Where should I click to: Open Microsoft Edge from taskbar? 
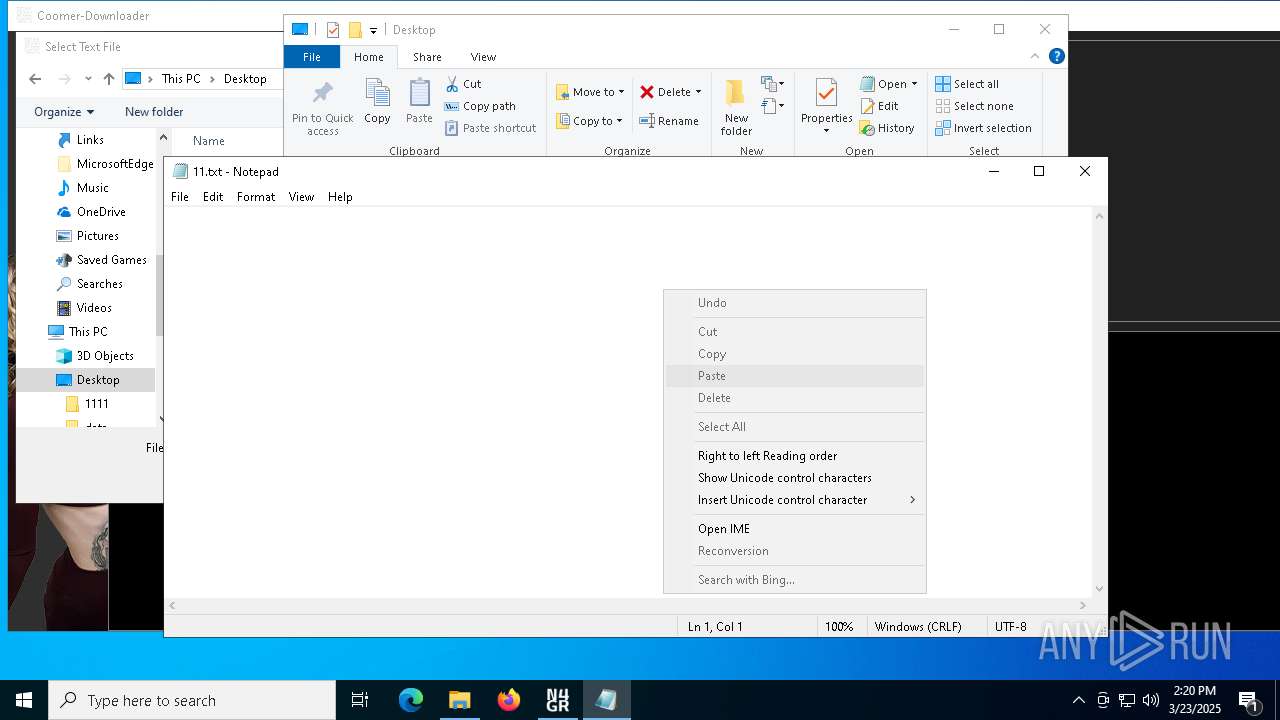(411, 700)
